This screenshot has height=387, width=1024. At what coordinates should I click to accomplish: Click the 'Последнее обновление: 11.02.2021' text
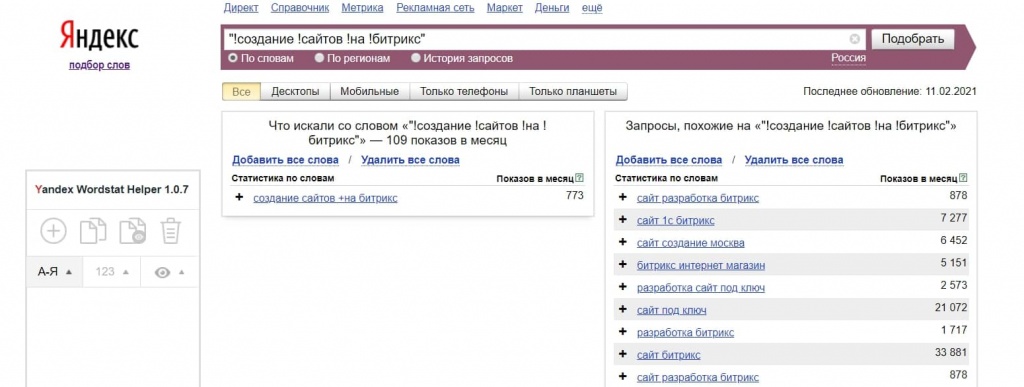coord(889,91)
